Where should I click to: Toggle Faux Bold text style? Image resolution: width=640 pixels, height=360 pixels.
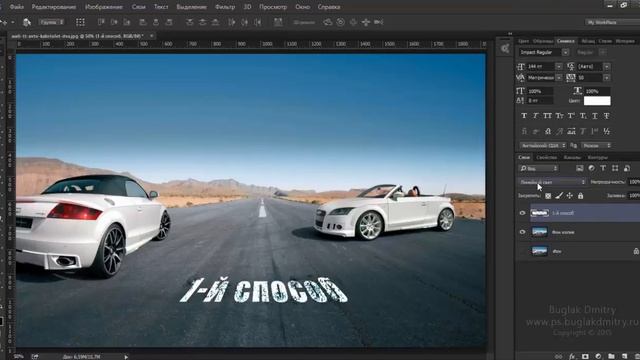click(x=524, y=116)
